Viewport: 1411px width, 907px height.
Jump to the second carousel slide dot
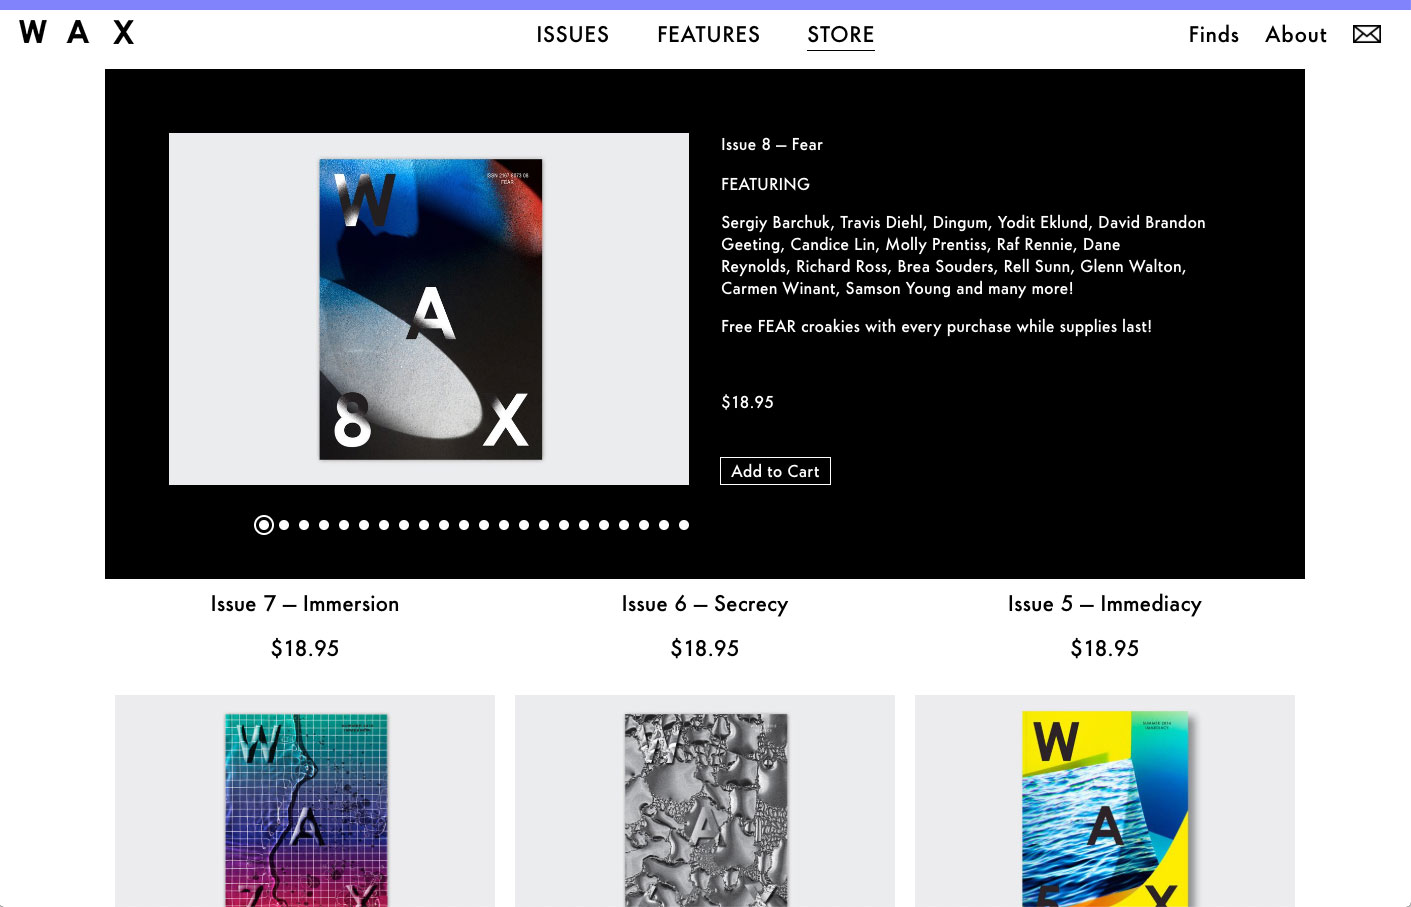click(x=284, y=524)
